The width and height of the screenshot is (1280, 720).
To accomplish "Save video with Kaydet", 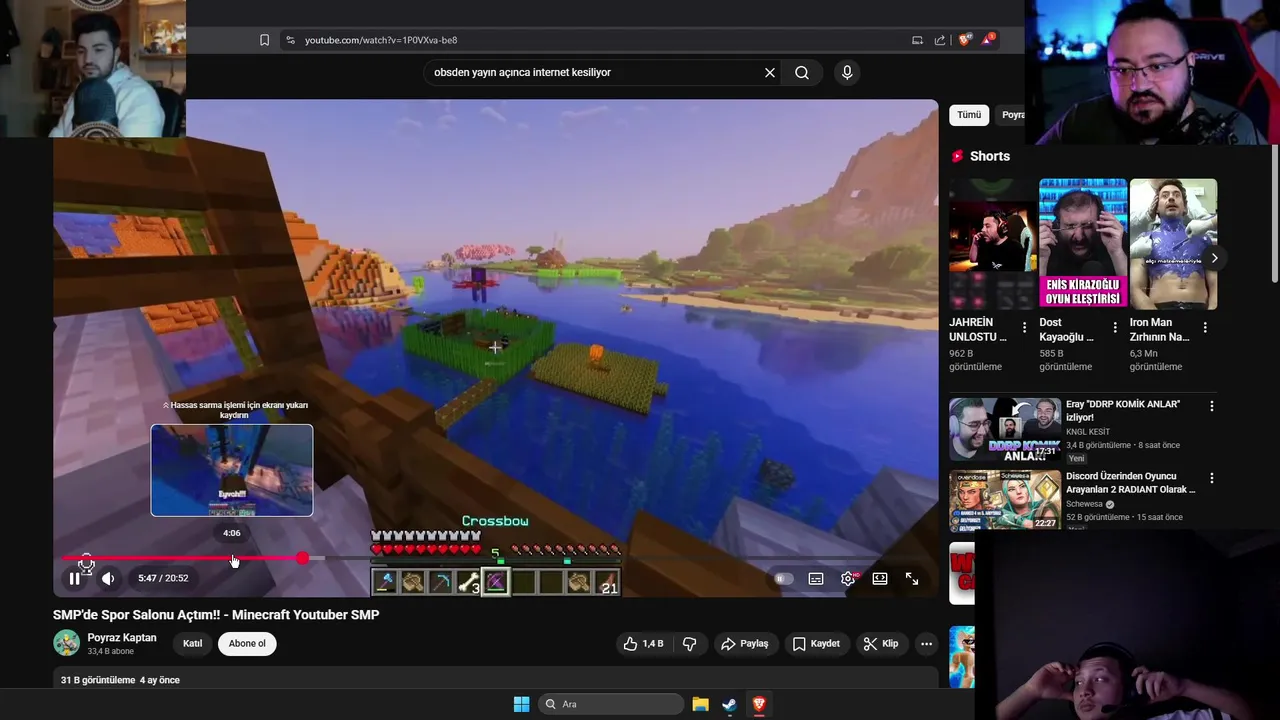I will [816, 644].
